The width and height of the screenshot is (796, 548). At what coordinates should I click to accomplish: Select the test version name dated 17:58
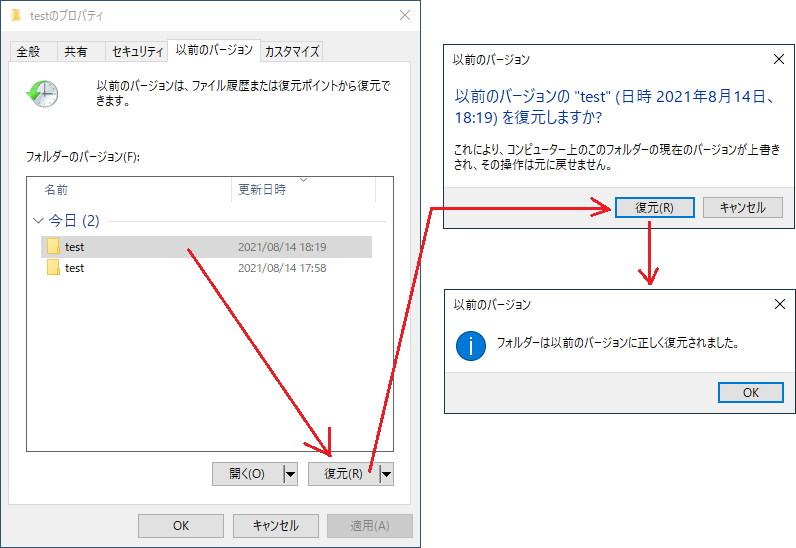point(75,268)
